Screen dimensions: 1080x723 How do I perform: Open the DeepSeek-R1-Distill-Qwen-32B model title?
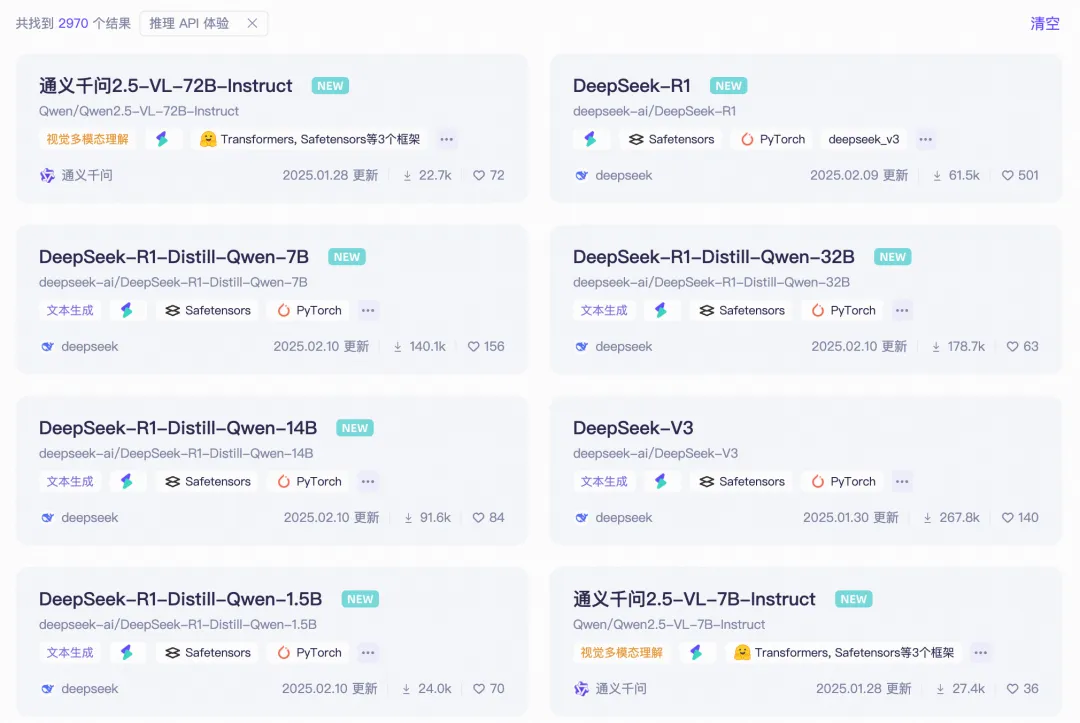[714, 257]
